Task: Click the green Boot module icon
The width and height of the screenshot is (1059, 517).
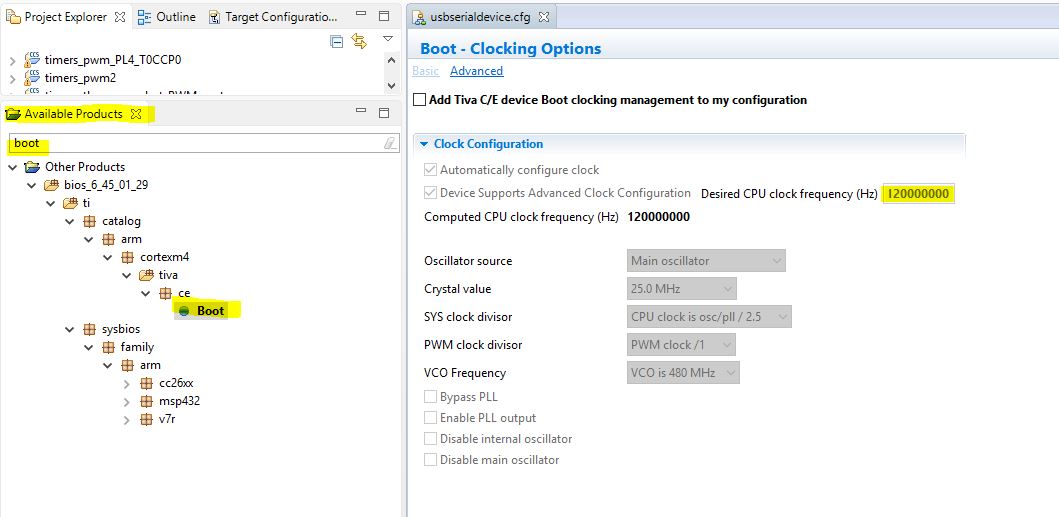Action: (184, 311)
